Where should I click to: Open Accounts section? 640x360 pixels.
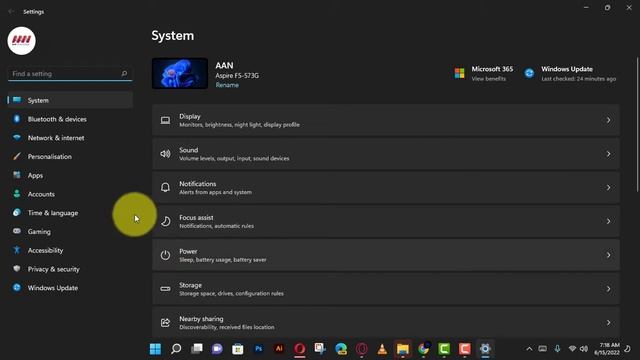click(x=70, y=194)
